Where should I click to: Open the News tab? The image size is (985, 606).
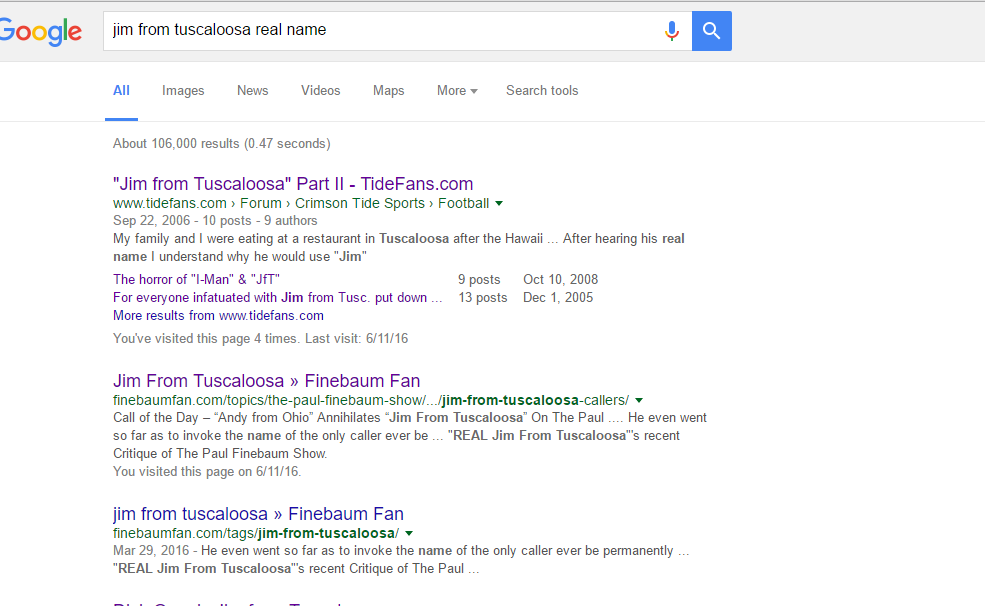(252, 91)
